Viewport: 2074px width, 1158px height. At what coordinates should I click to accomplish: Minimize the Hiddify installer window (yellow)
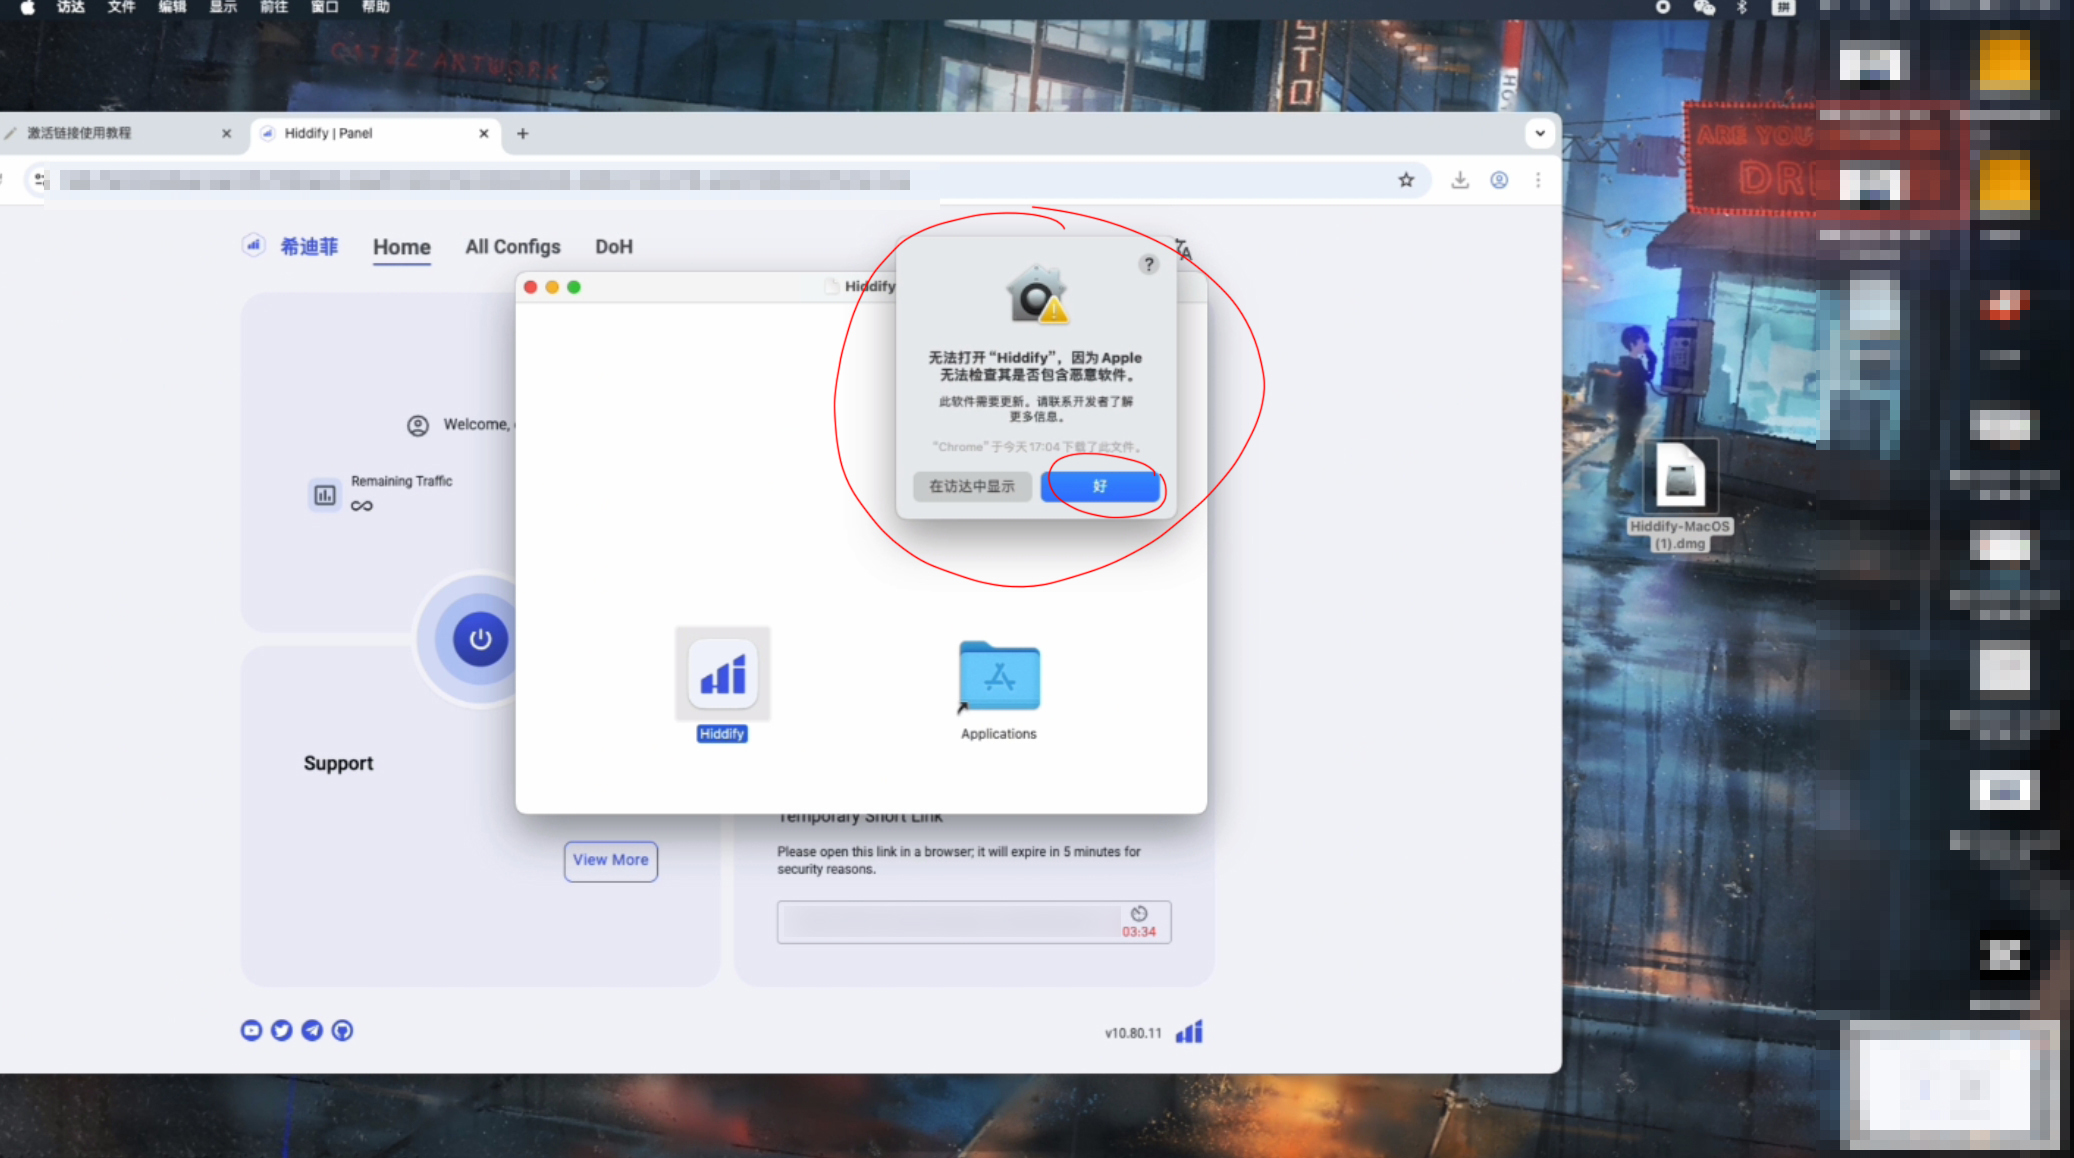pyautogui.click(x=552, y=287)
